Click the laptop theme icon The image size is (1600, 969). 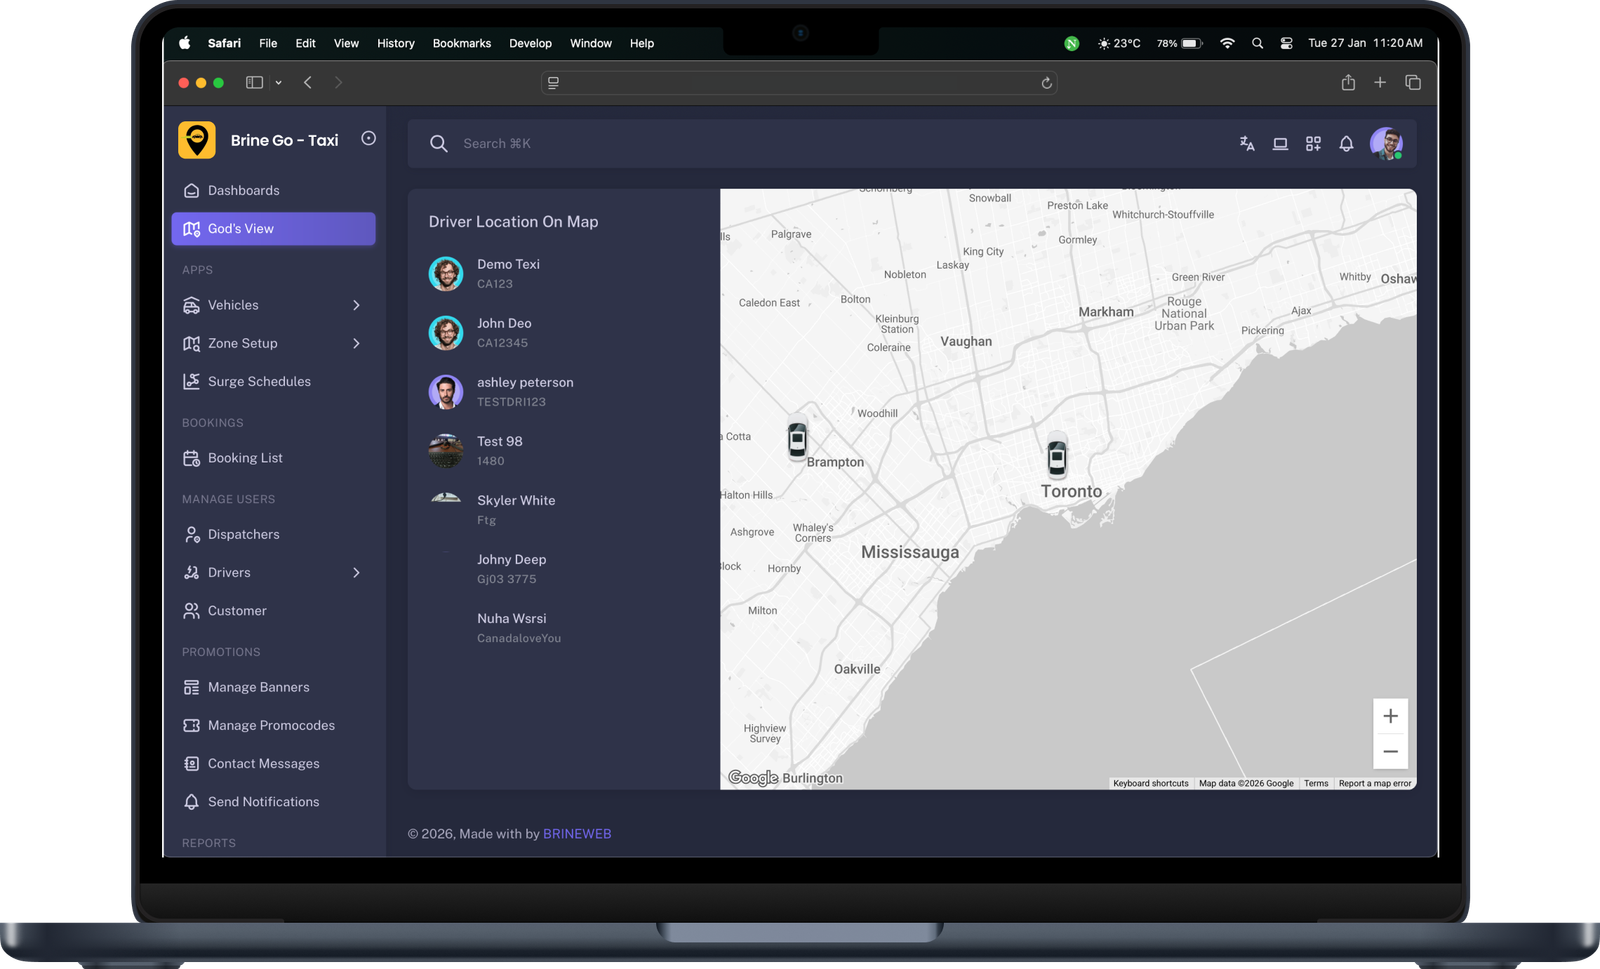pos(1280,144)
